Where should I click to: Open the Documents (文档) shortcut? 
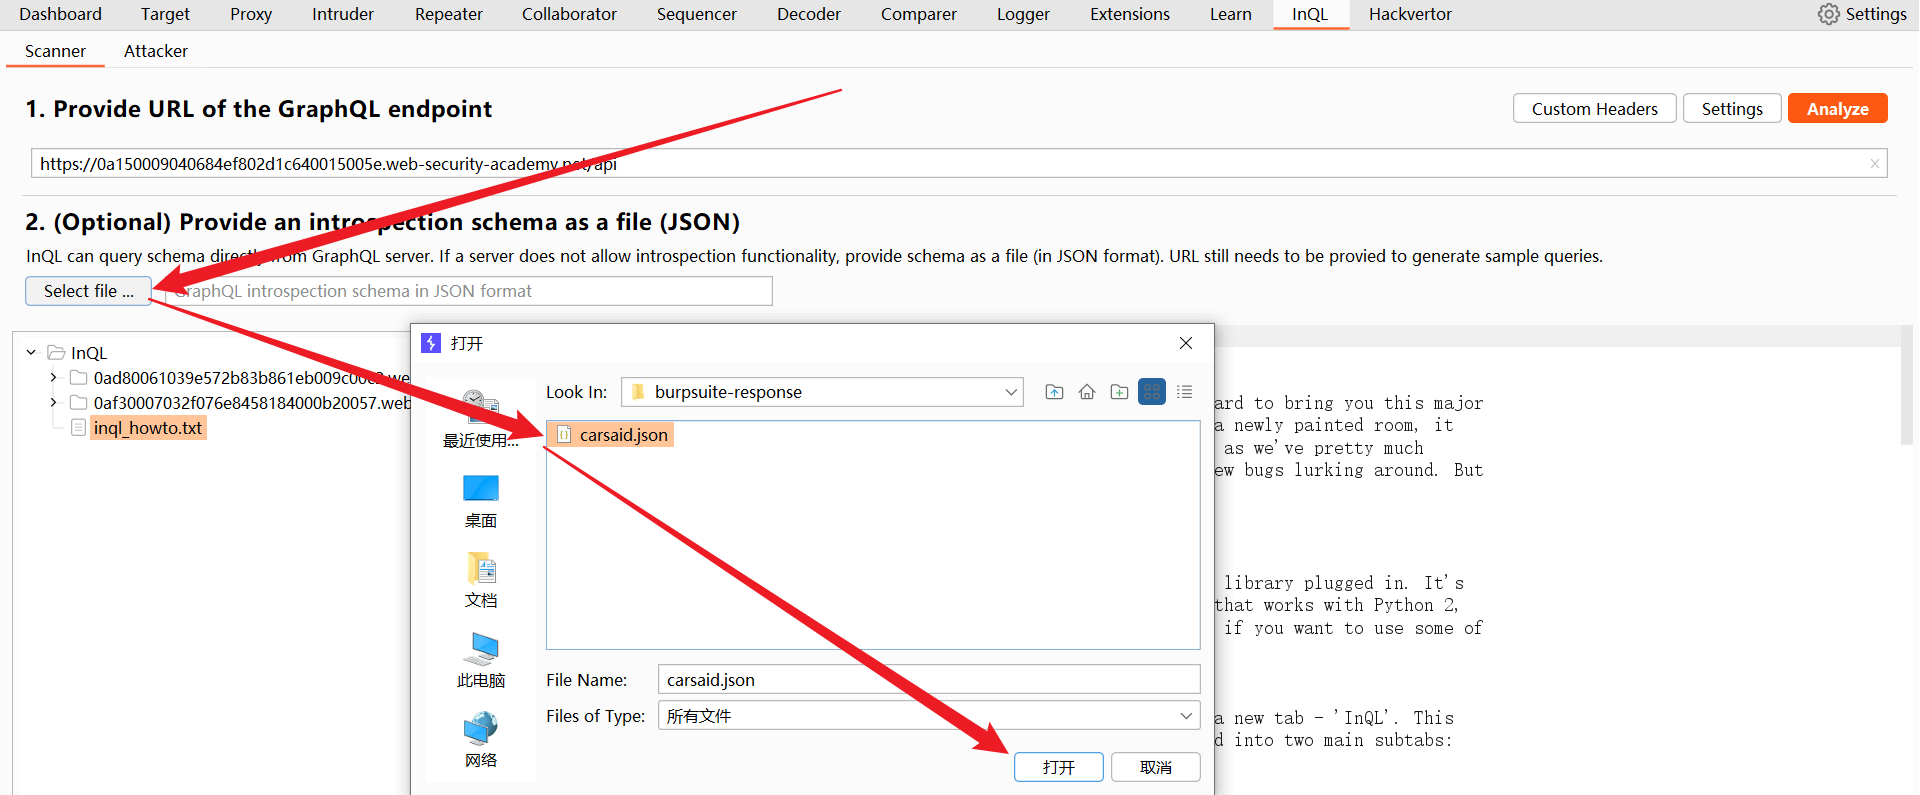click(x=480, y=580)
